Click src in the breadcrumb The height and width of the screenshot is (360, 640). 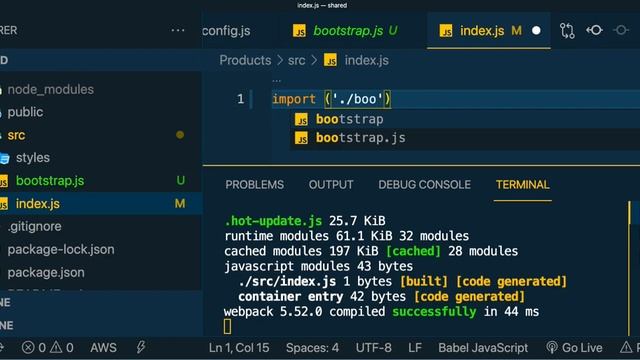[x=296, y=60]
